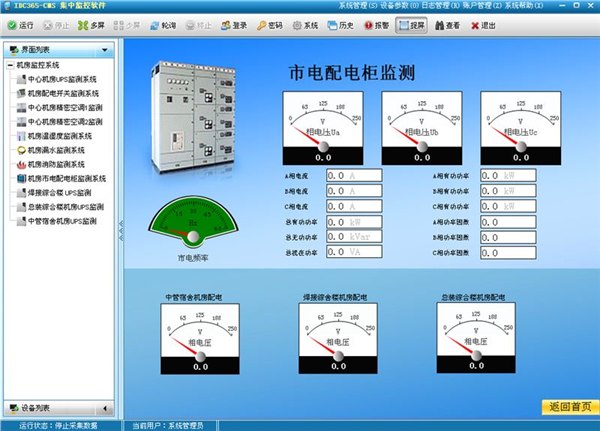Click the 相电压Ua voltage gauge

click(x=323, y=128)
